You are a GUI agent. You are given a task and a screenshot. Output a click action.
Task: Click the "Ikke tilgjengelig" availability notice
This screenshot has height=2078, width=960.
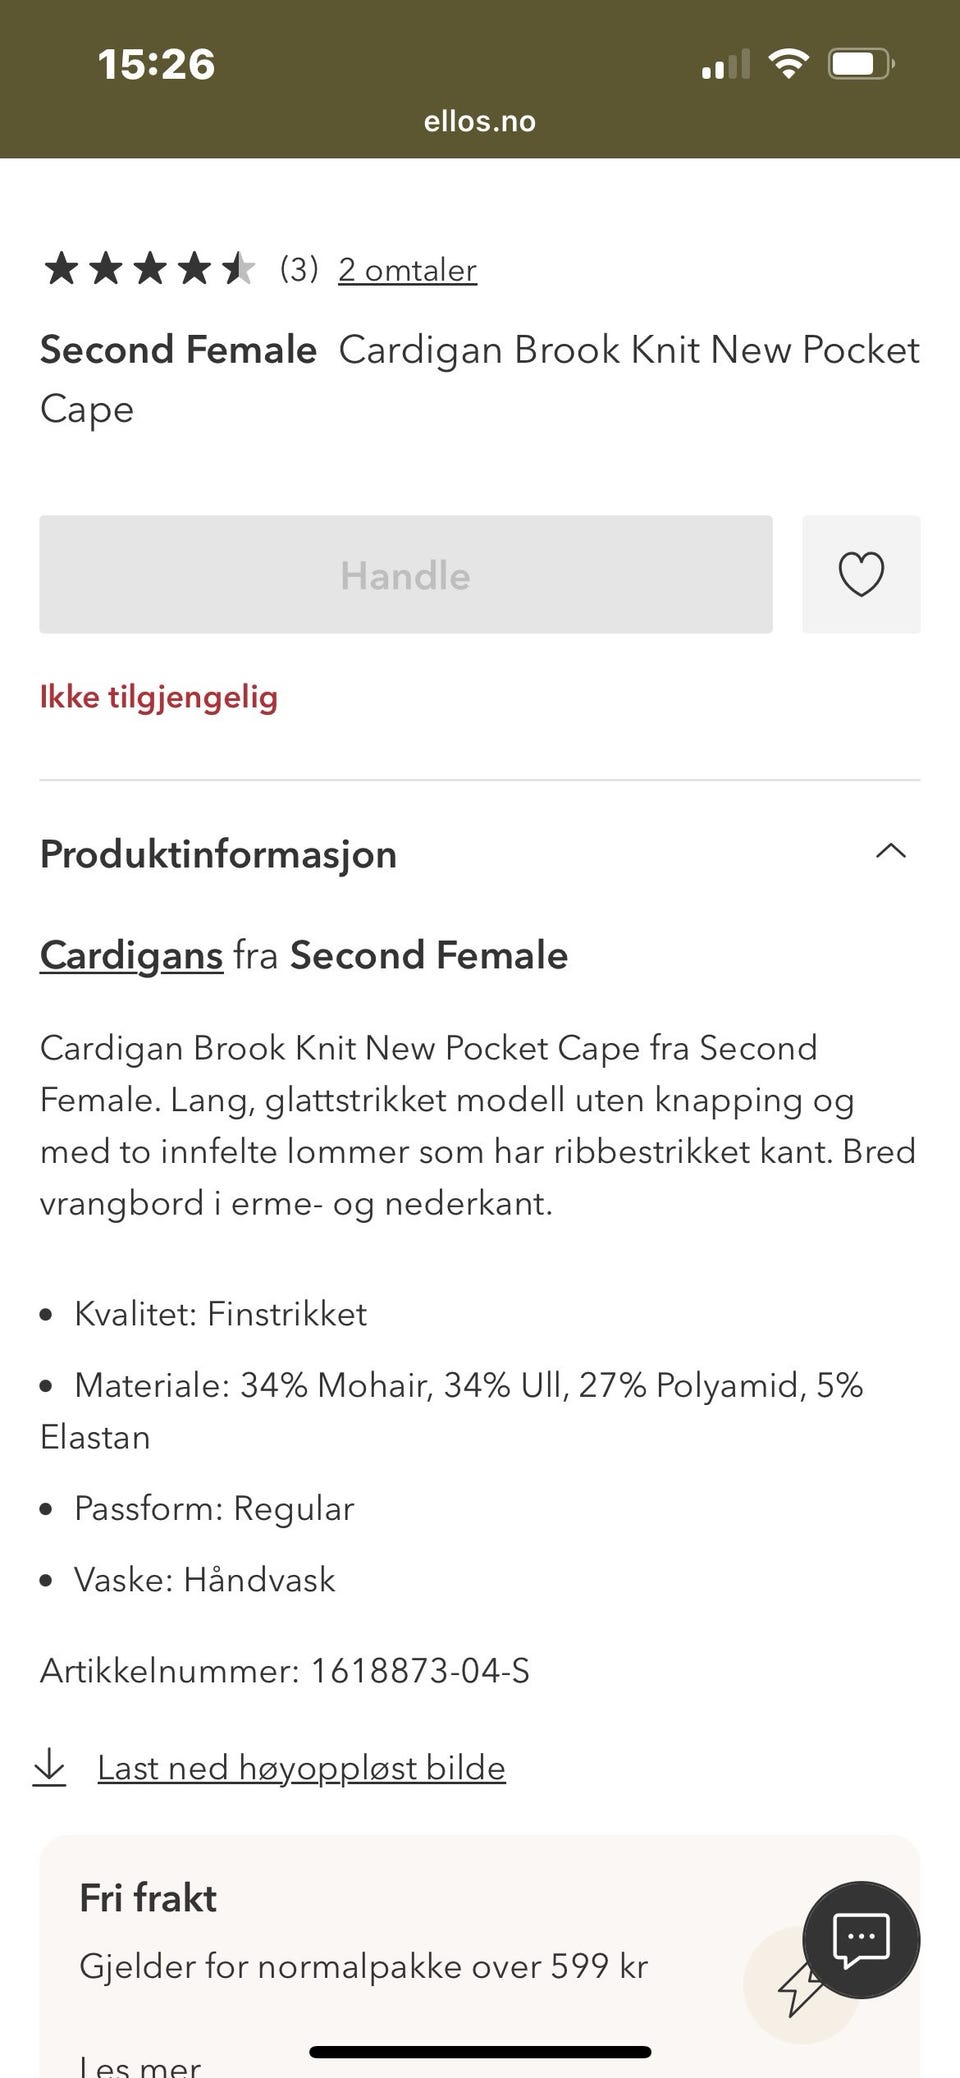158,697
